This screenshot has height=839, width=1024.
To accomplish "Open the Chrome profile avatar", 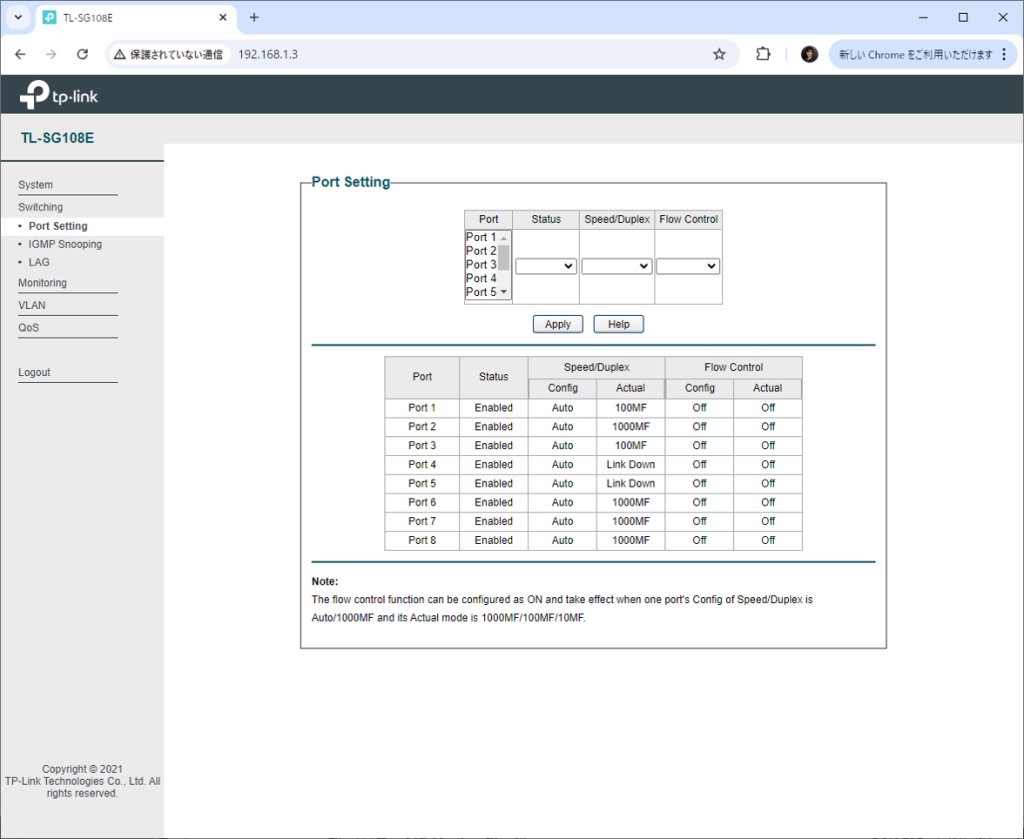I will point(810,54).
